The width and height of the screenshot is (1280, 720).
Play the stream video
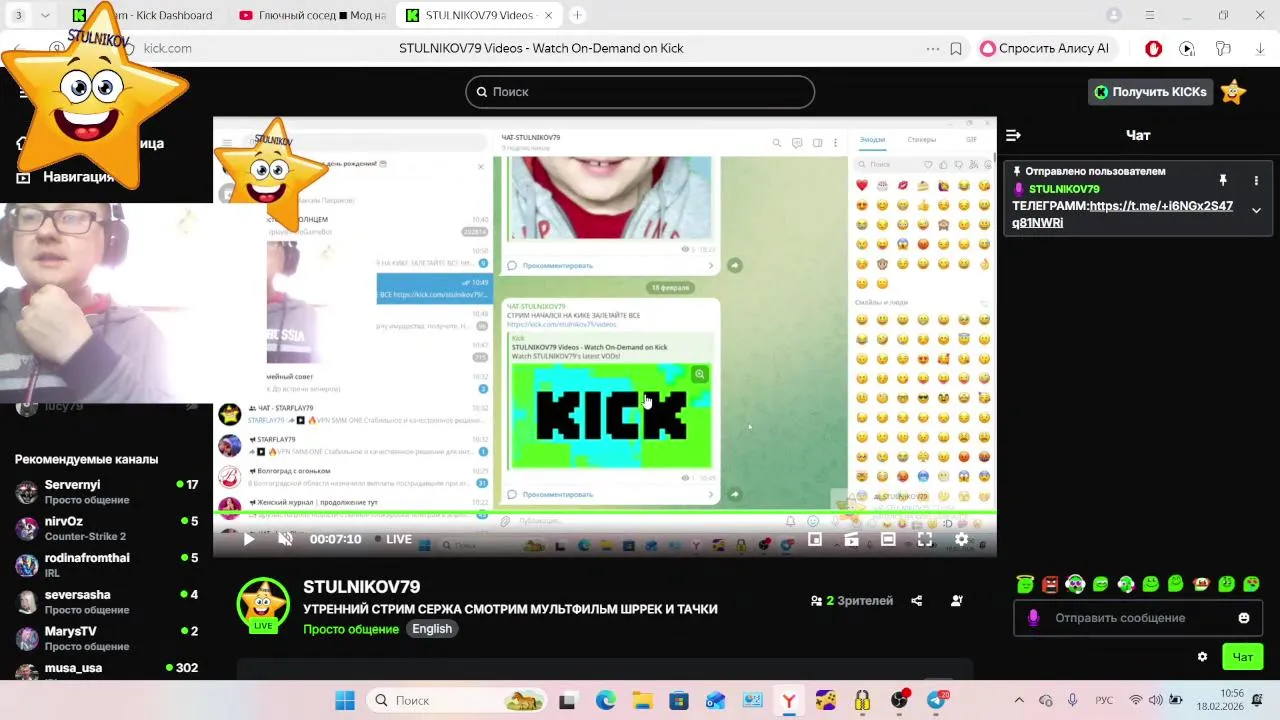(249, 539)
